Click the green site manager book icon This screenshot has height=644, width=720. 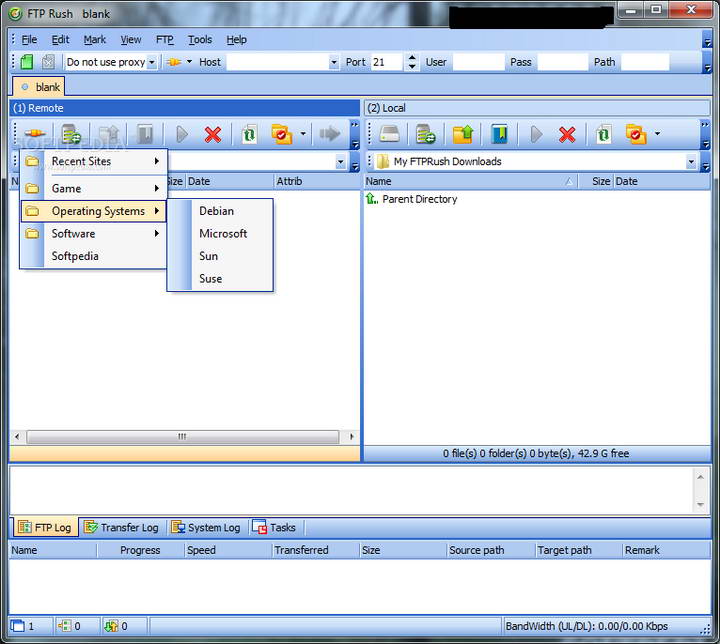click(x=27, y=62)
